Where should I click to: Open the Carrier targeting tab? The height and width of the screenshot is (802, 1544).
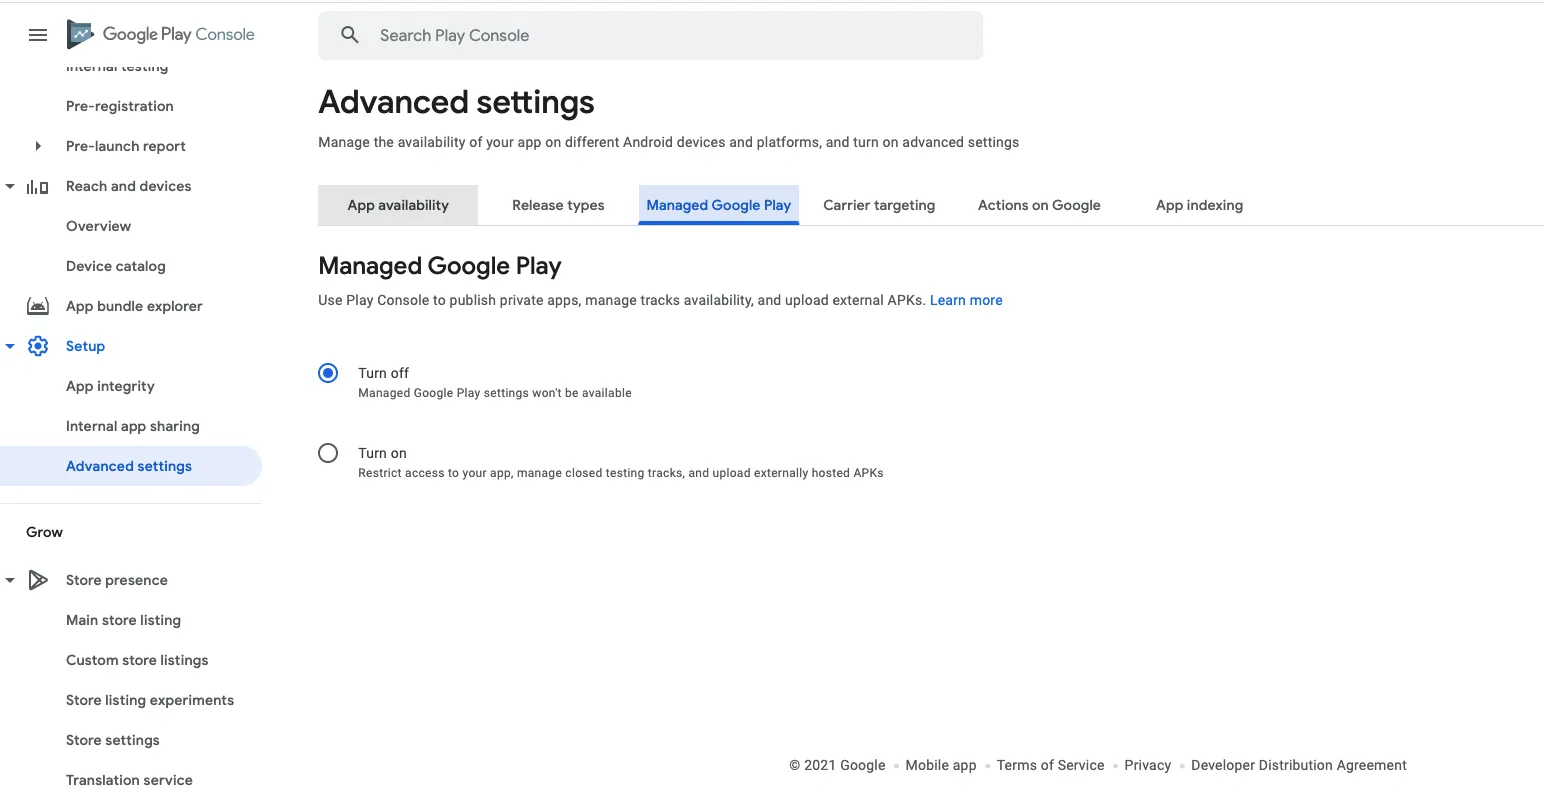click(x=879, y=205)
